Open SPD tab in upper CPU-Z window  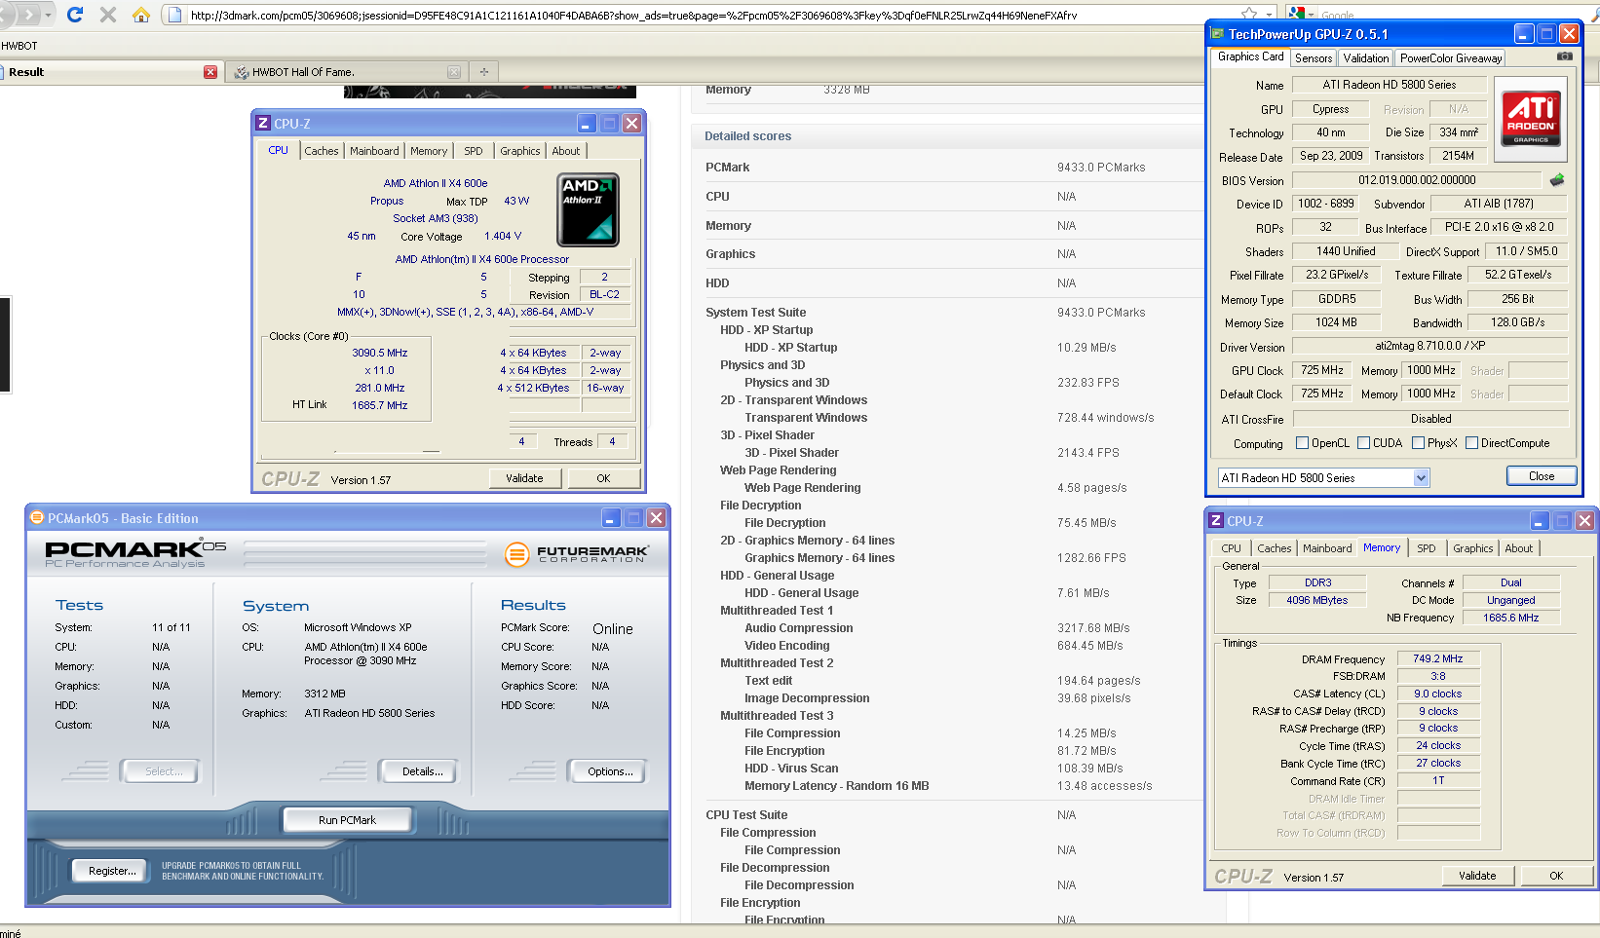(473, 151)
